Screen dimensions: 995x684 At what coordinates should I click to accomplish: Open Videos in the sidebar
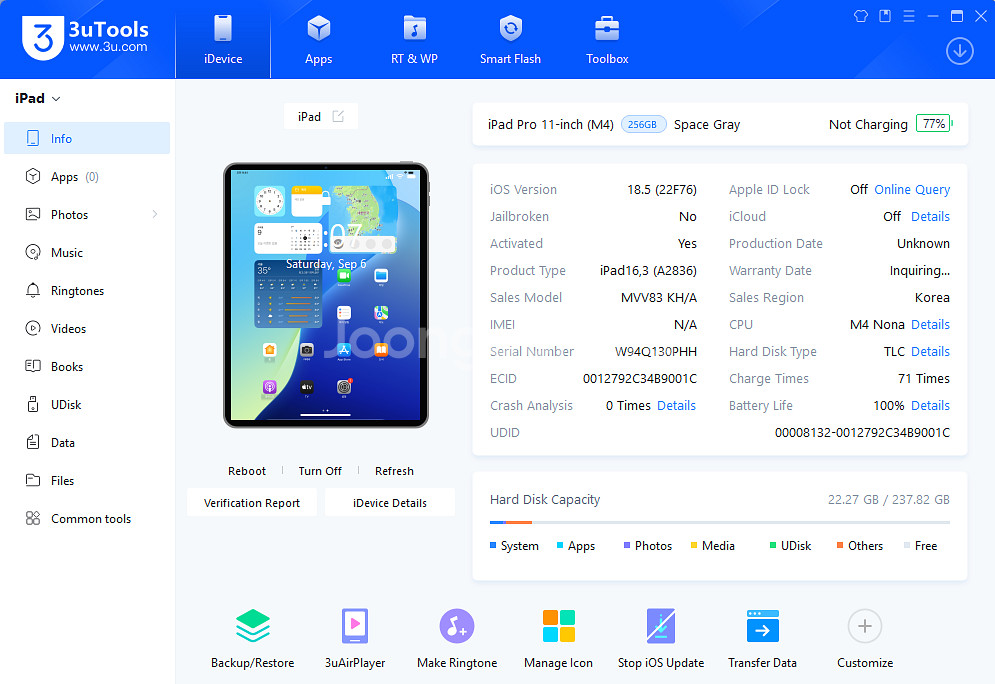pyautogui.click(x=87, y=329)
